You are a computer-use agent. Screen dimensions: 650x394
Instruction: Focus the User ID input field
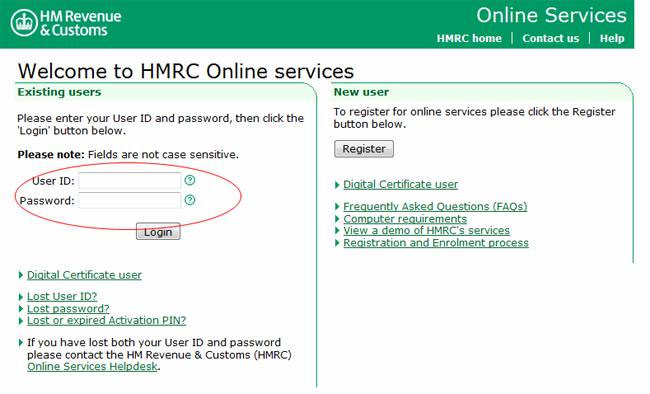130,180
